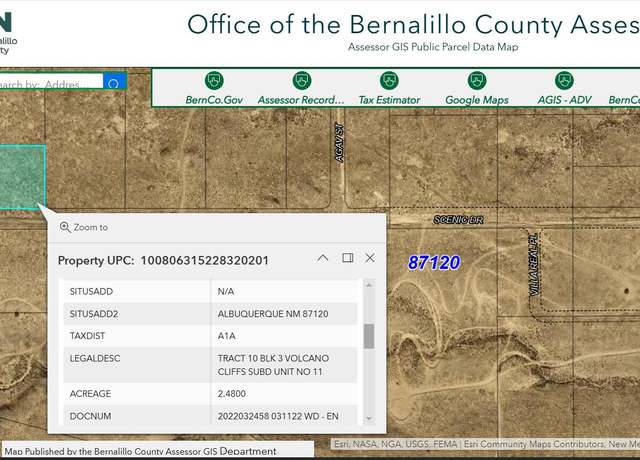Viewport: 640px width, 460px height.
Task: Click the popup scrollbar down arrow
Action: point(369,418)
